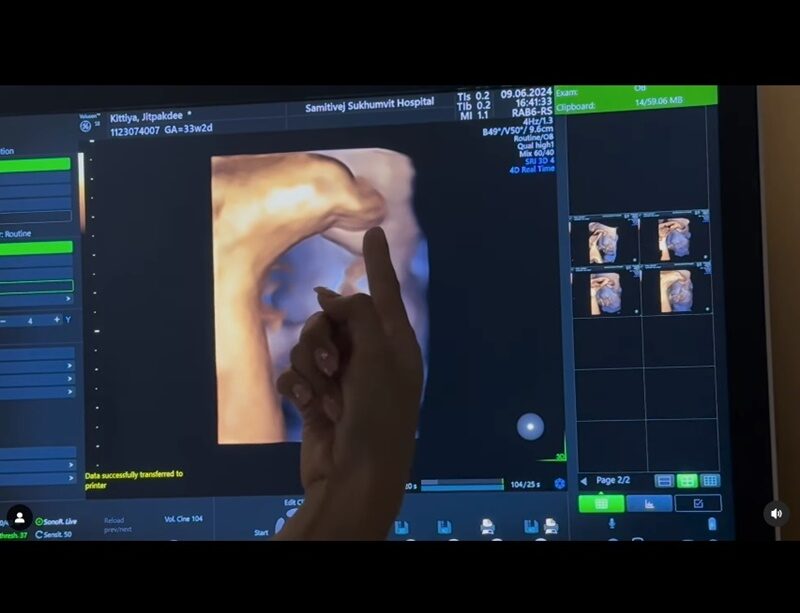Screen dimensions: 800x613
Task: Click the blue snowflake icon beside 104/25 s
Action: [560, 483]
